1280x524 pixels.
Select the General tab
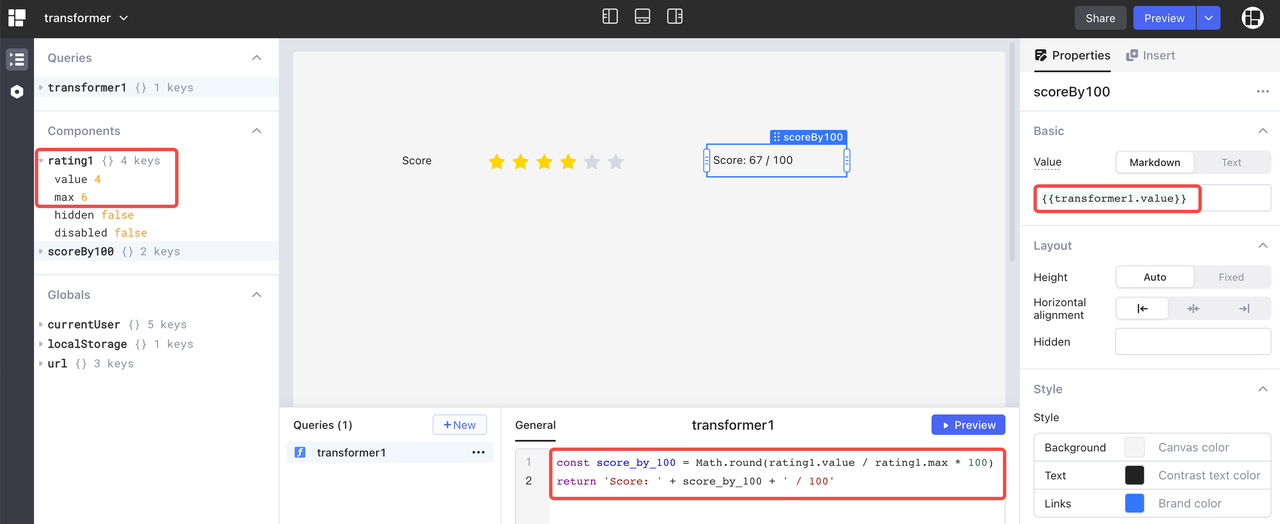coord(535,425)
